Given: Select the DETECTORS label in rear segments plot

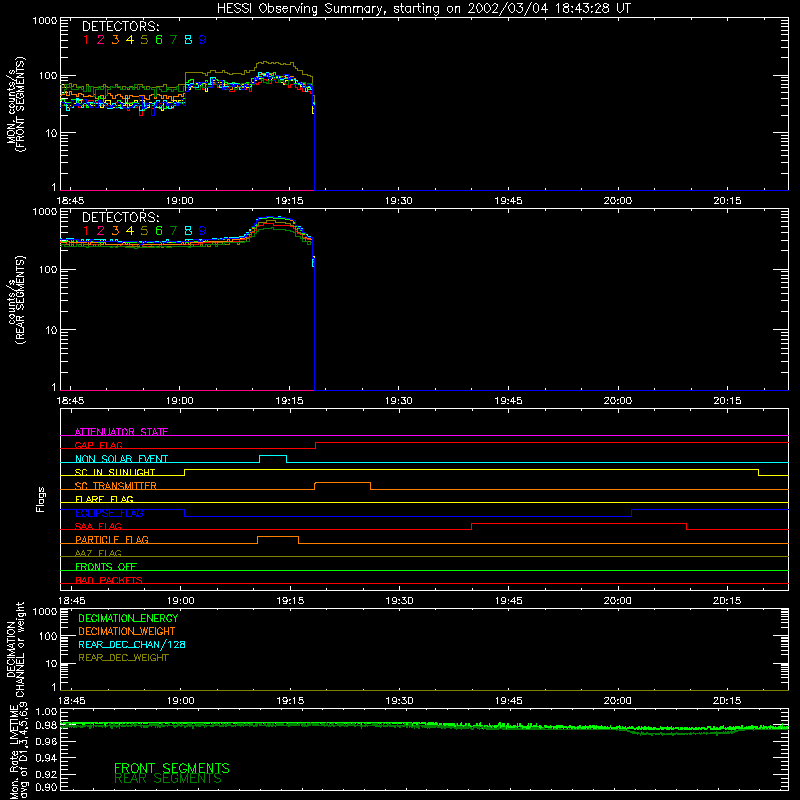Looking at the screenshot, I should click(x=120, y=218).
